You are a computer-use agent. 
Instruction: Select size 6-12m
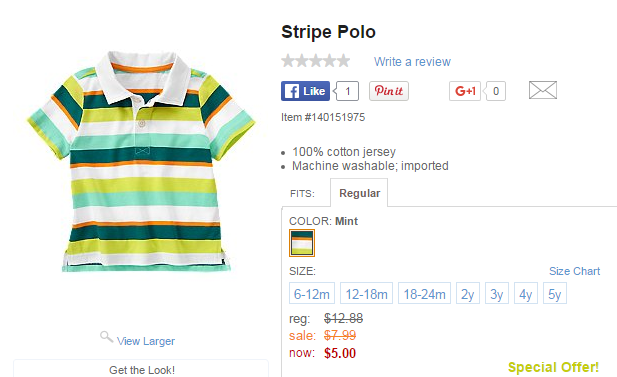tap(312, 293)
